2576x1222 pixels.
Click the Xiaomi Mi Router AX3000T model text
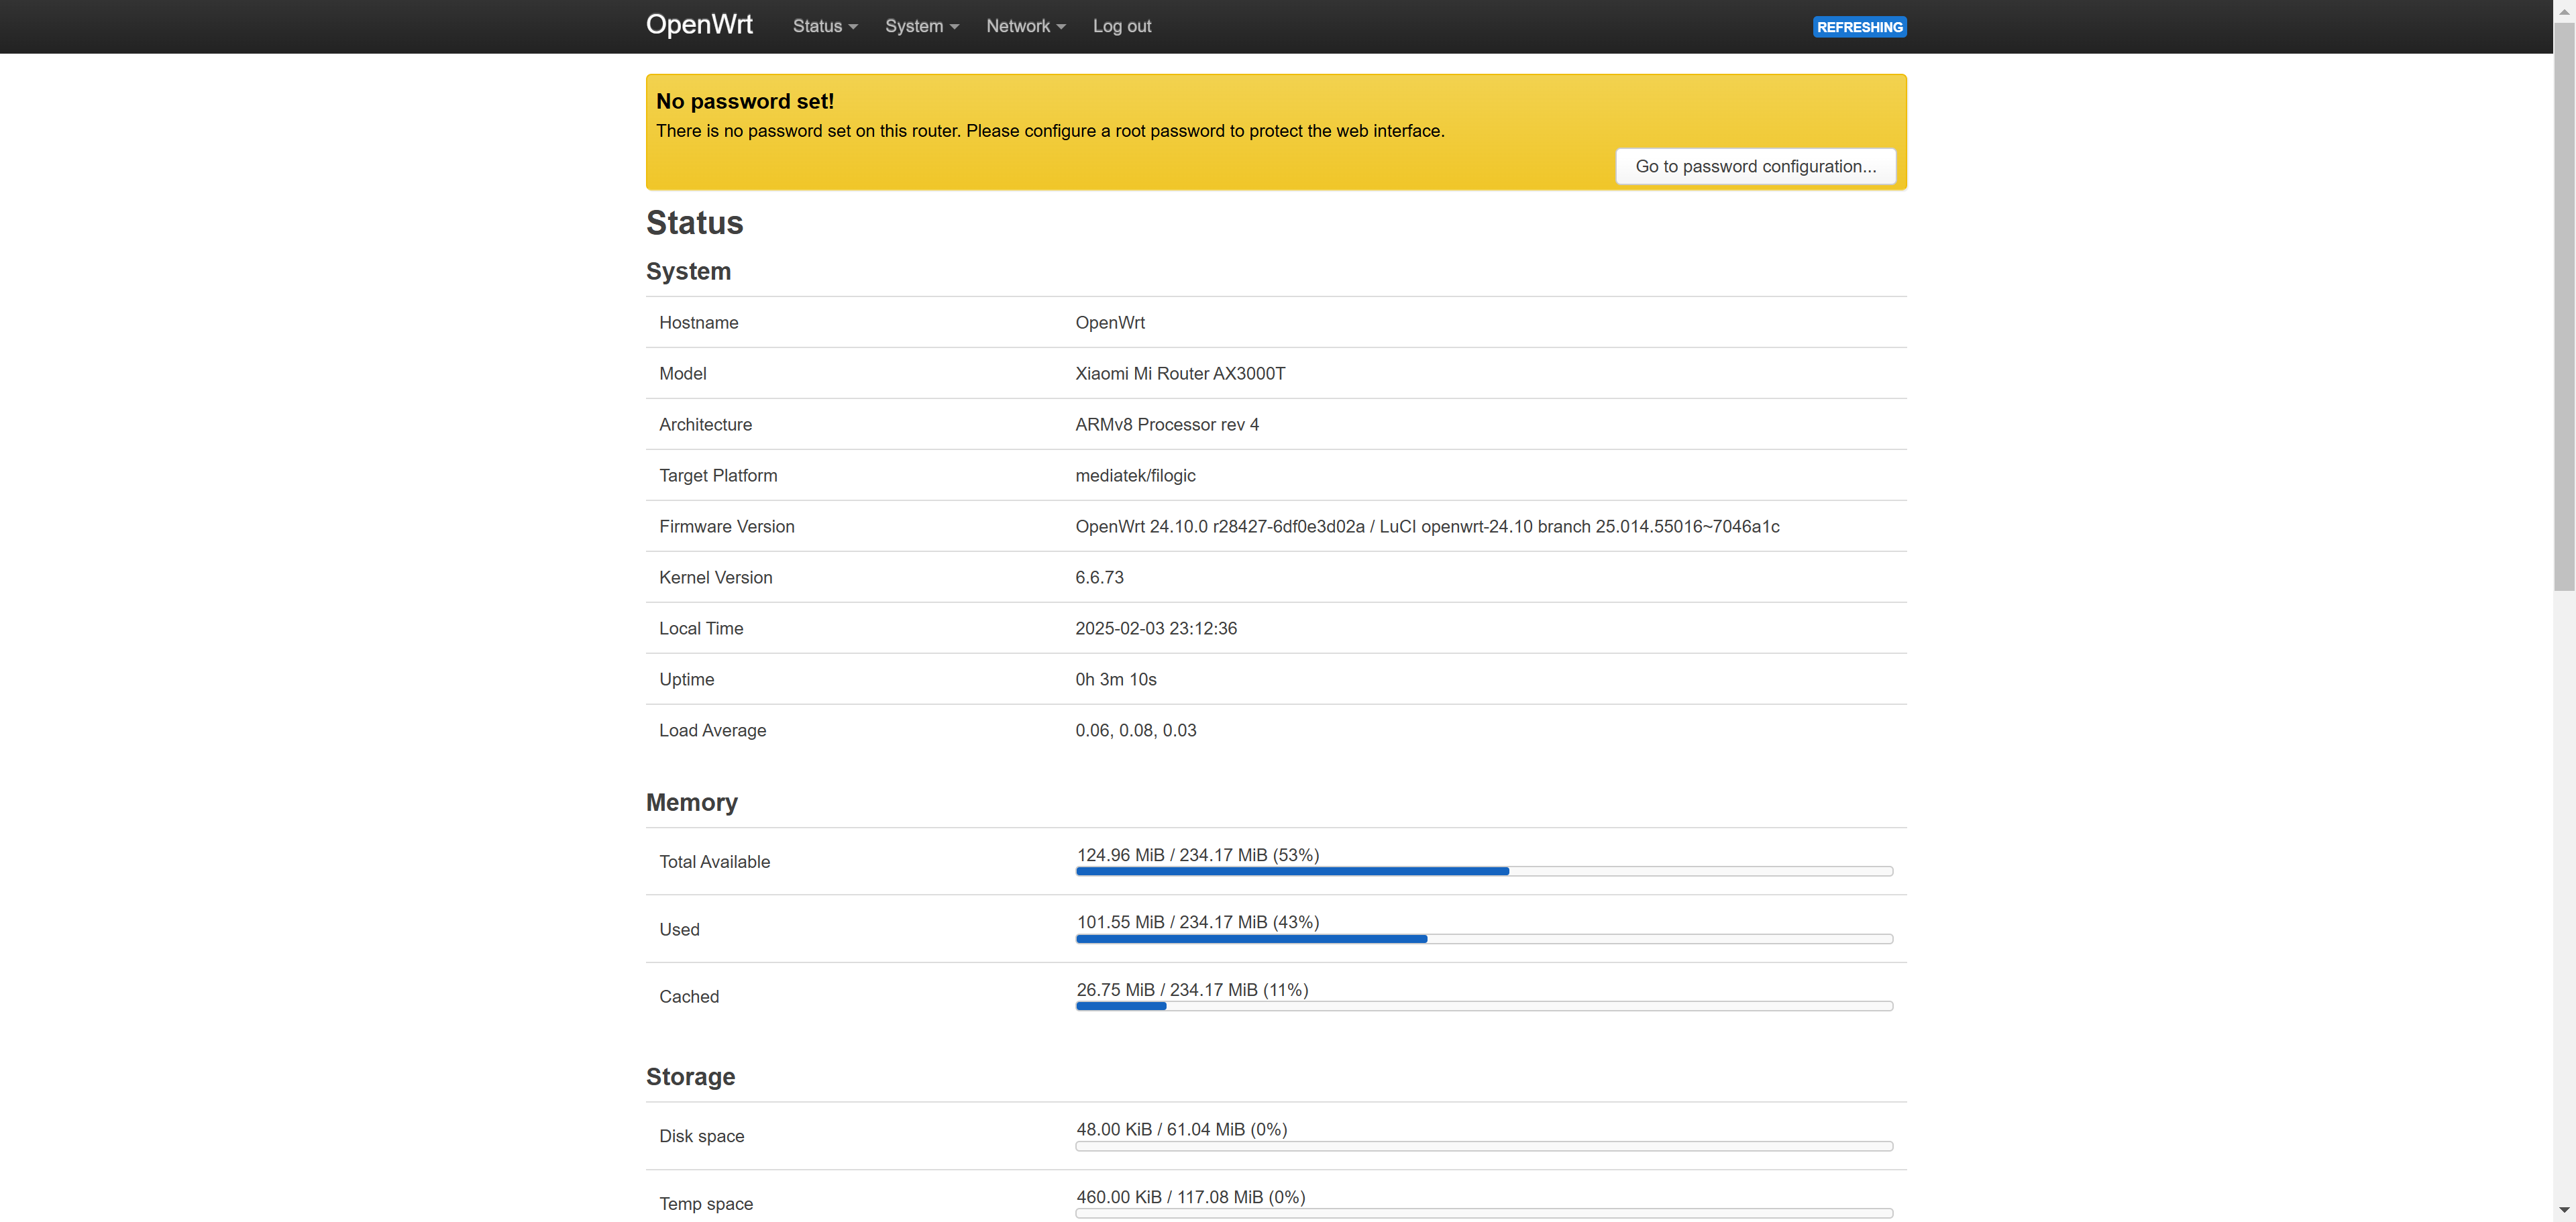pos(1179,373)
